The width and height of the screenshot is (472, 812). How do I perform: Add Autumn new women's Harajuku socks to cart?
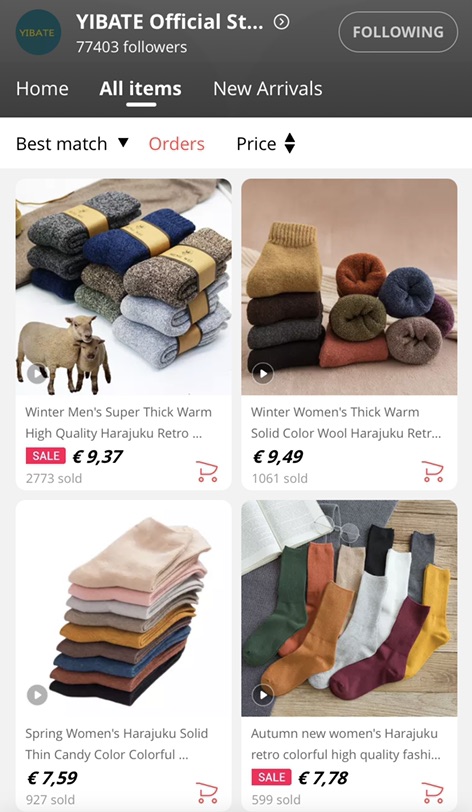[433, 792]
